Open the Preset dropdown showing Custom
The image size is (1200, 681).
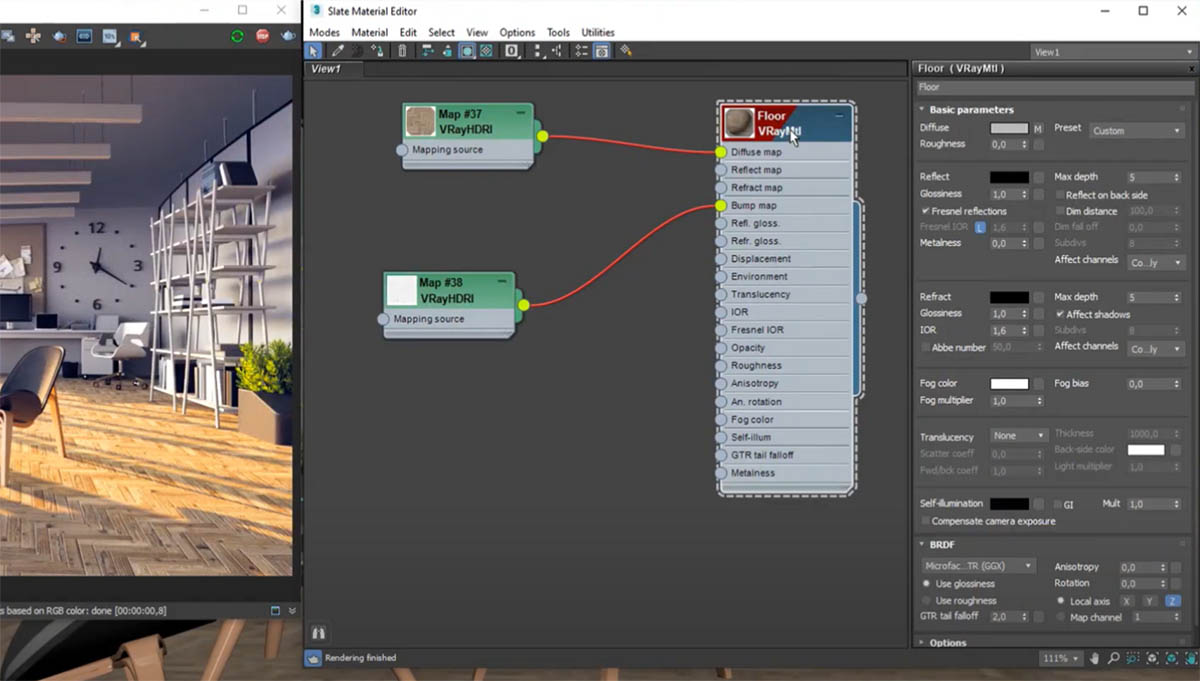[x=1135, y=130]
